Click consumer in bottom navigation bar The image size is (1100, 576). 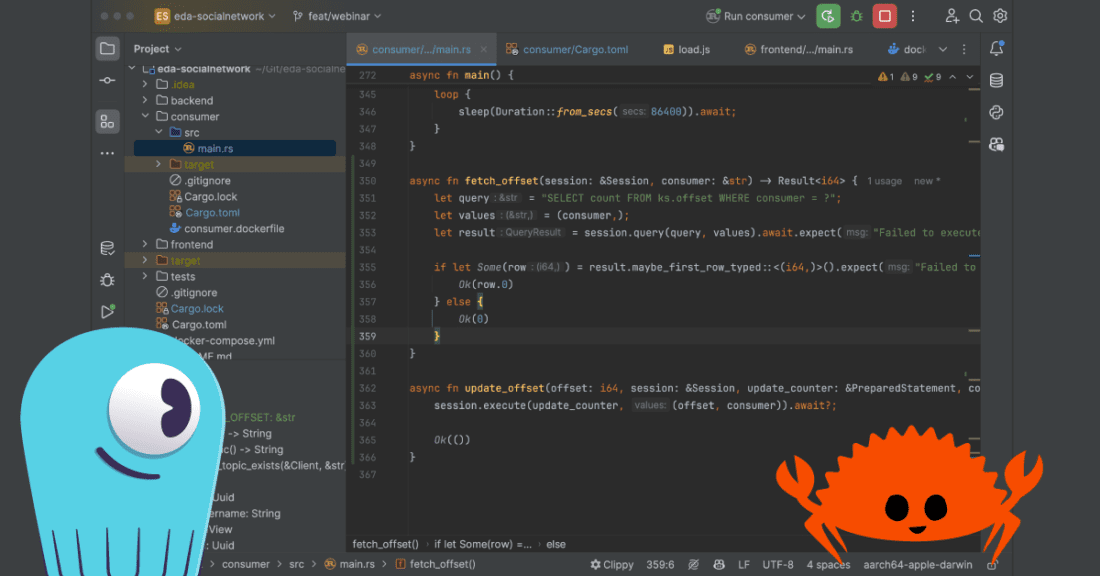pos(246,564)
